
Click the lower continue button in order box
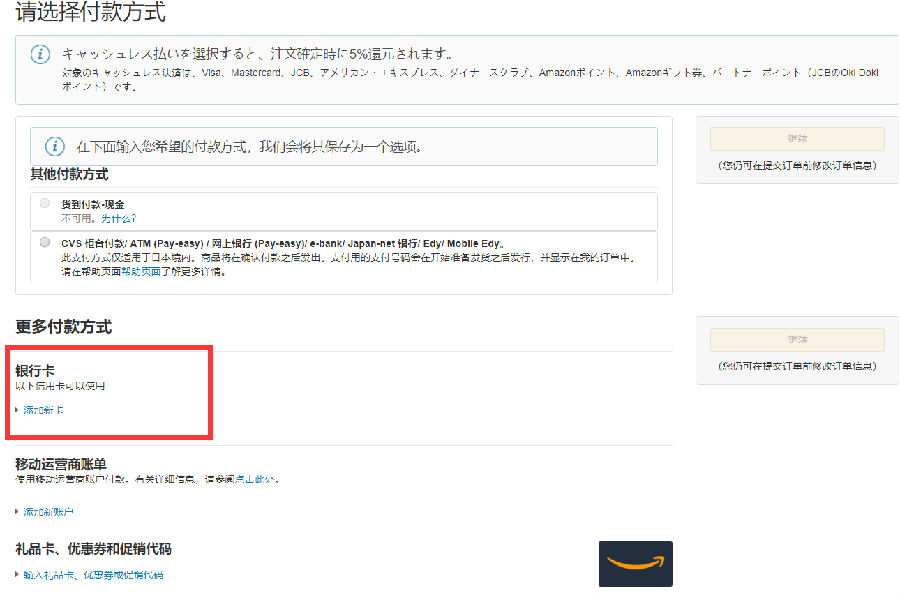coord(797,339)
